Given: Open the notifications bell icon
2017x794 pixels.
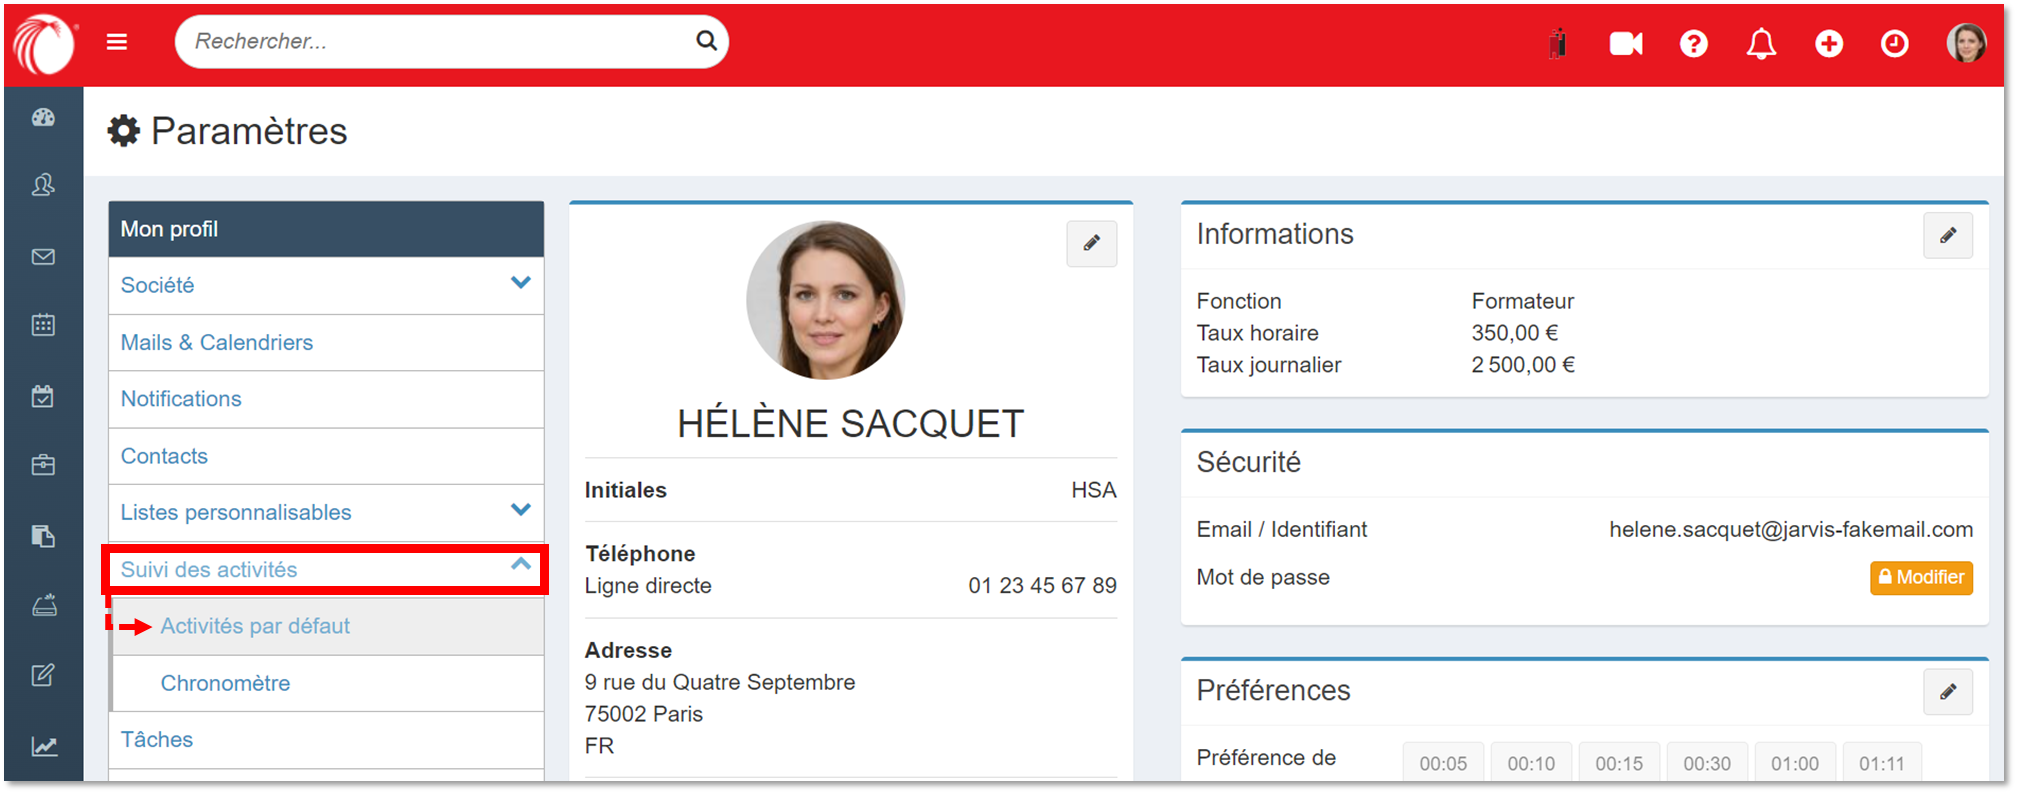Looking at the screenshot, I should click(x=1761, y=44).
